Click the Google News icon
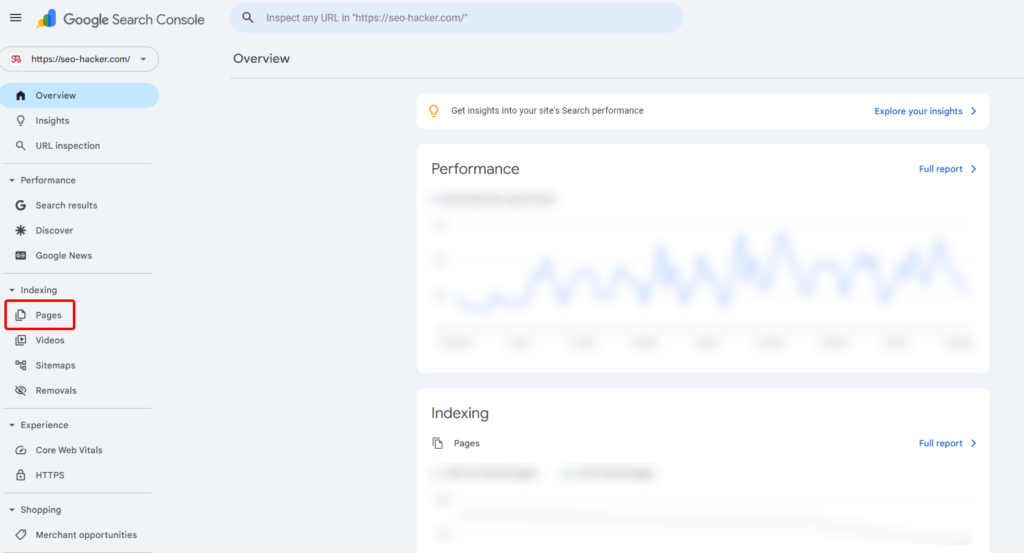The height and width of the screenshot is (553, 1024). (x=21, y=255)
